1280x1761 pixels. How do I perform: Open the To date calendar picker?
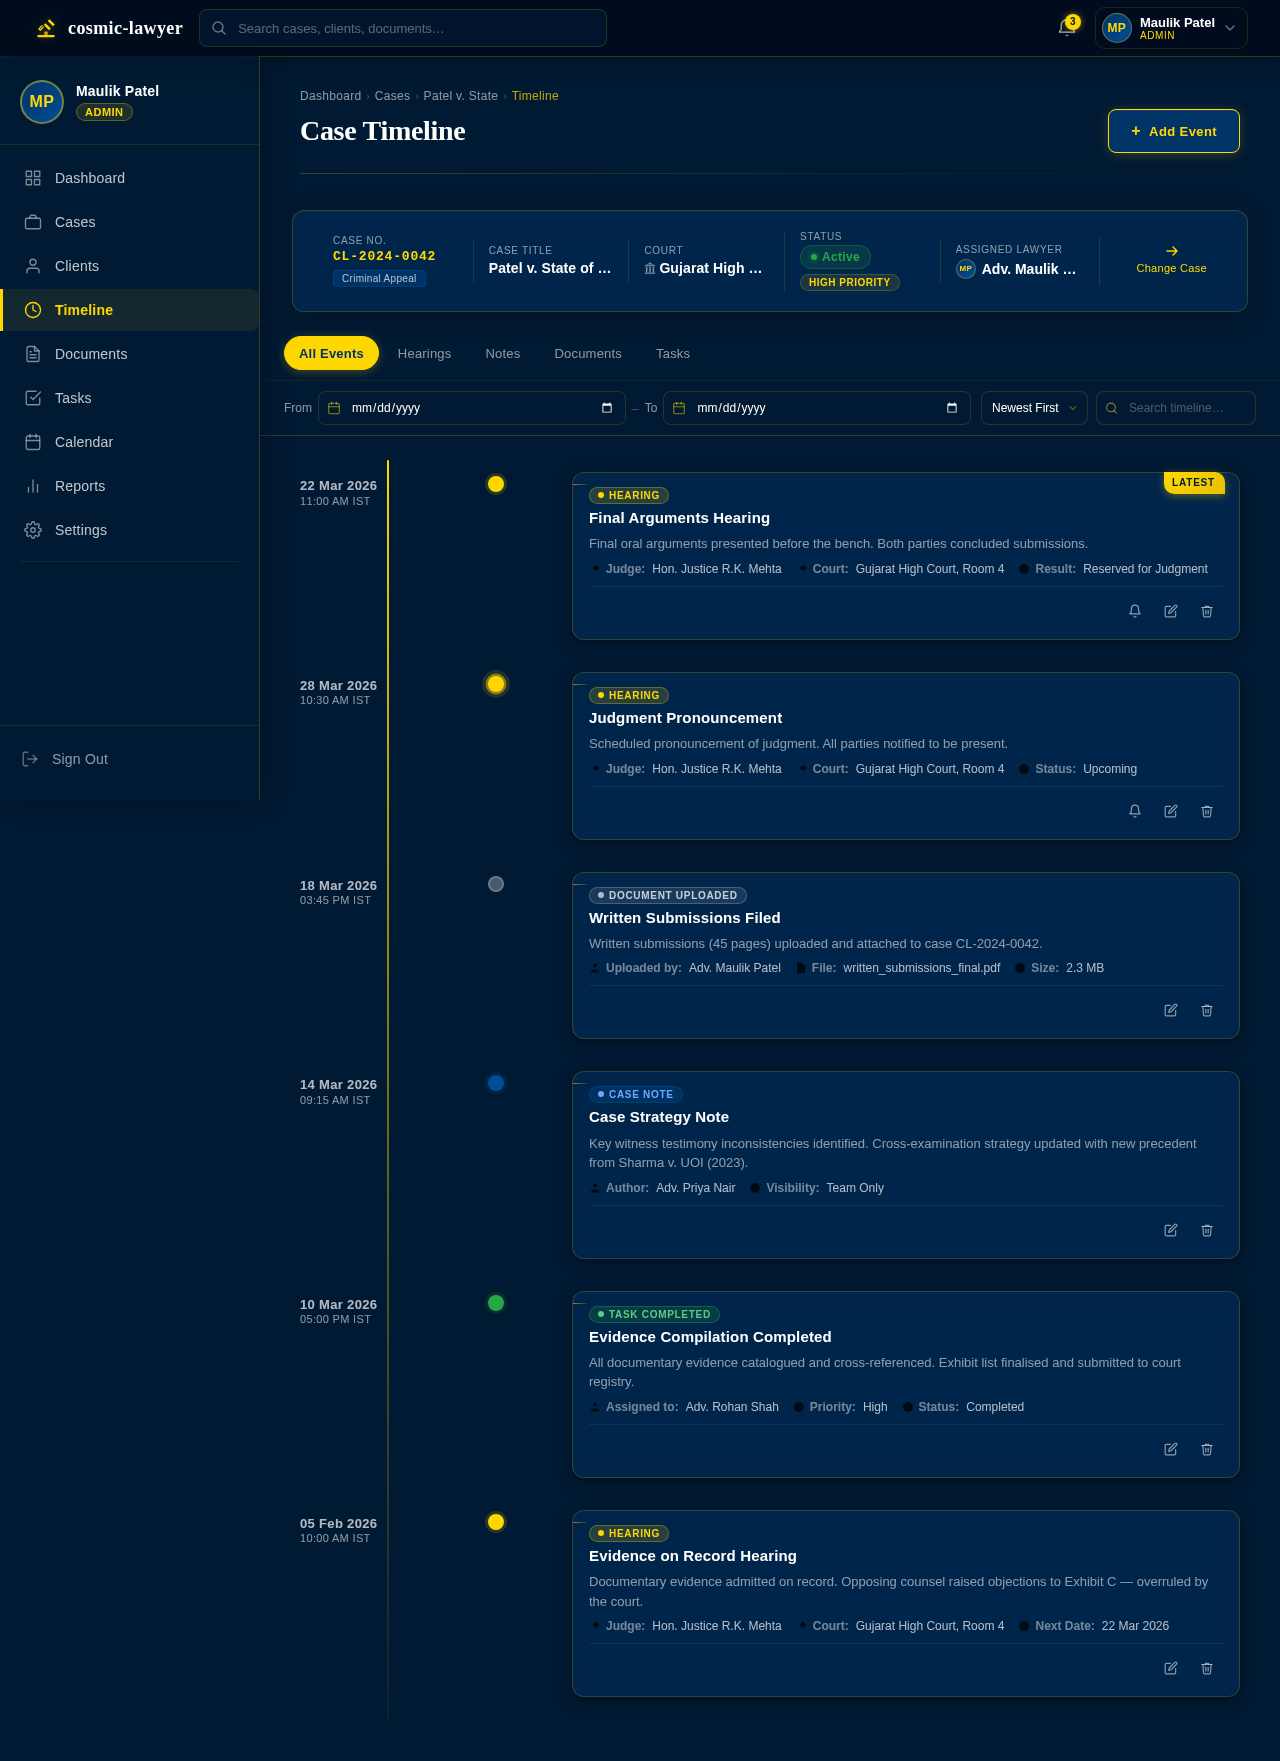(x=952, y=408)
